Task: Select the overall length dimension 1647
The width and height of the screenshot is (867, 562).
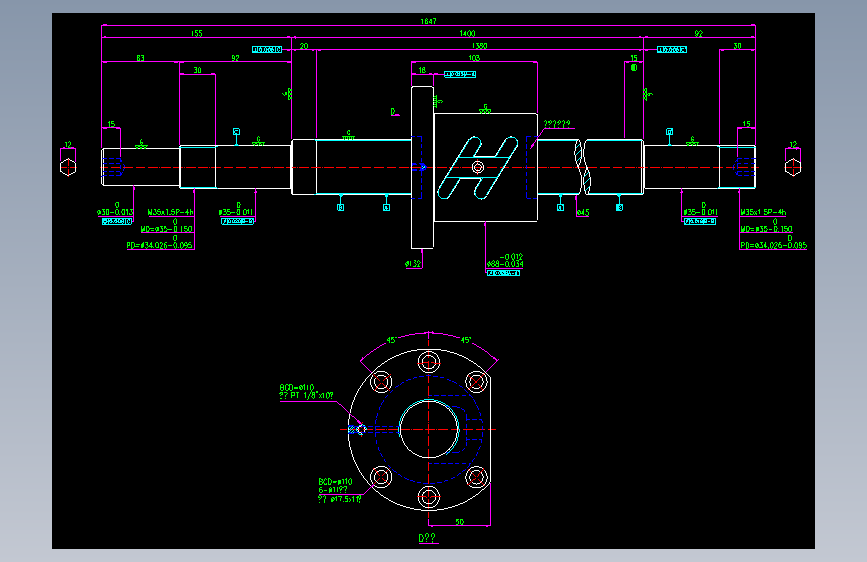Action: coord(428,22)
